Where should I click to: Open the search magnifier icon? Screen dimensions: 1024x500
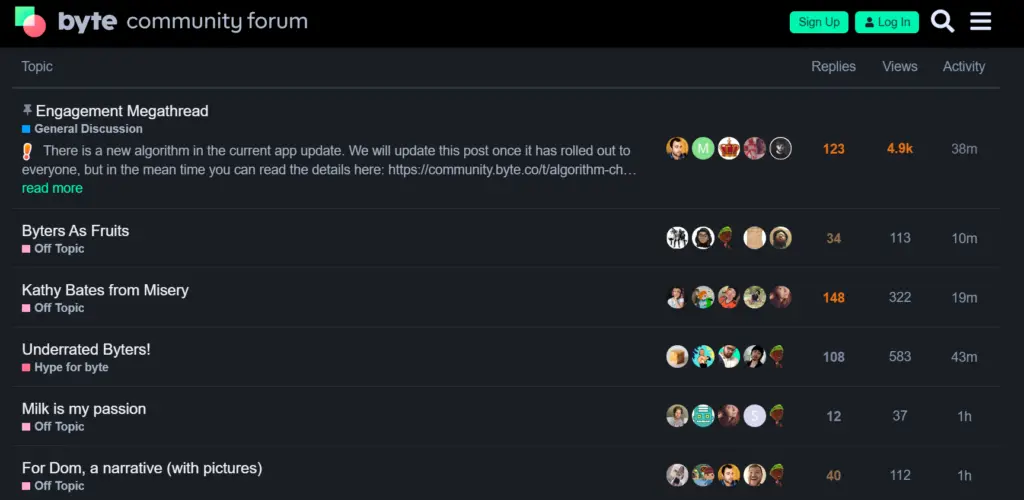(942, 21)
